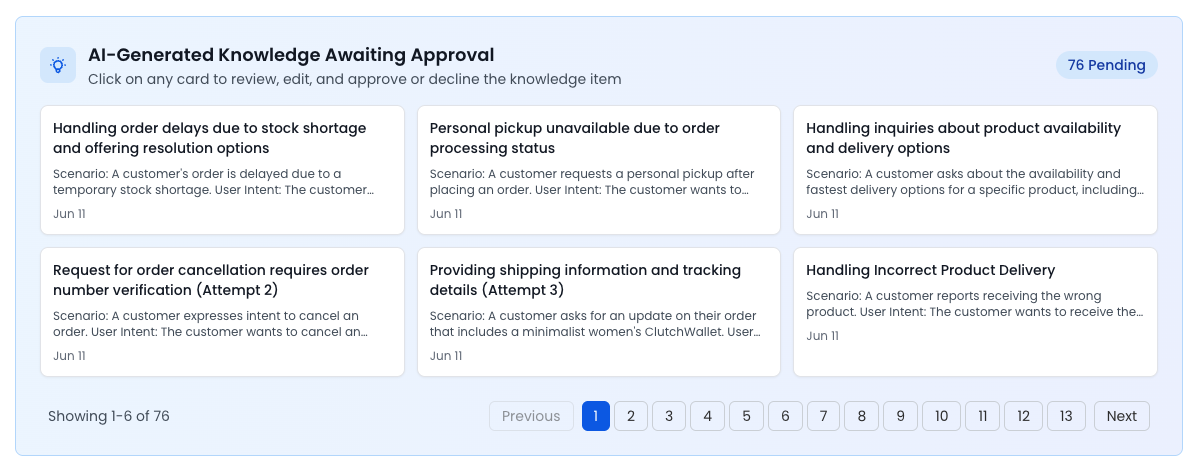Jump to page 2

(x=631, y=416)
